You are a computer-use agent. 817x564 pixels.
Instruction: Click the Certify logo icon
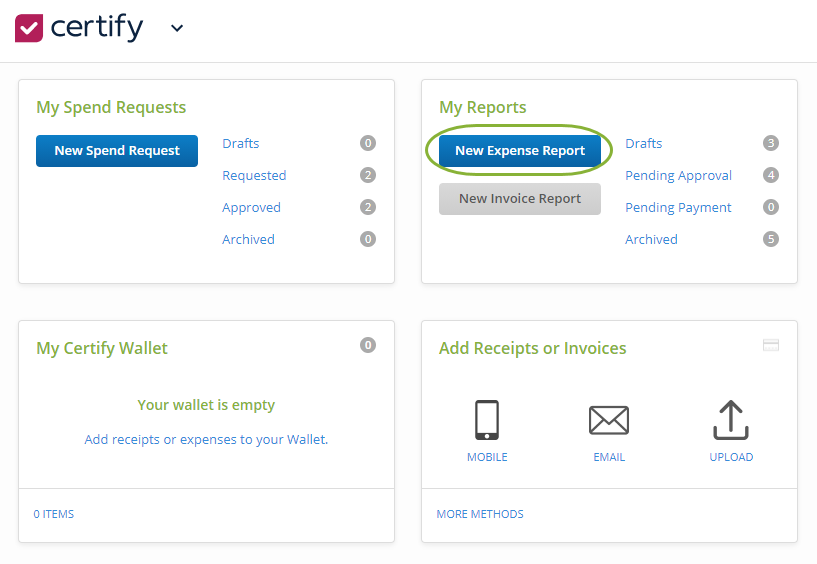coord(29,28)
